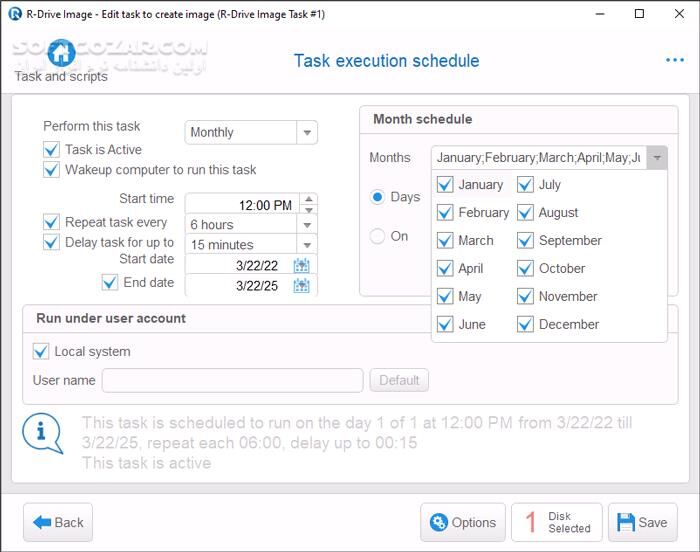Toggle Wakeup computer to run this task
This screenshot has width=700, height=552.
coord(52,170)
